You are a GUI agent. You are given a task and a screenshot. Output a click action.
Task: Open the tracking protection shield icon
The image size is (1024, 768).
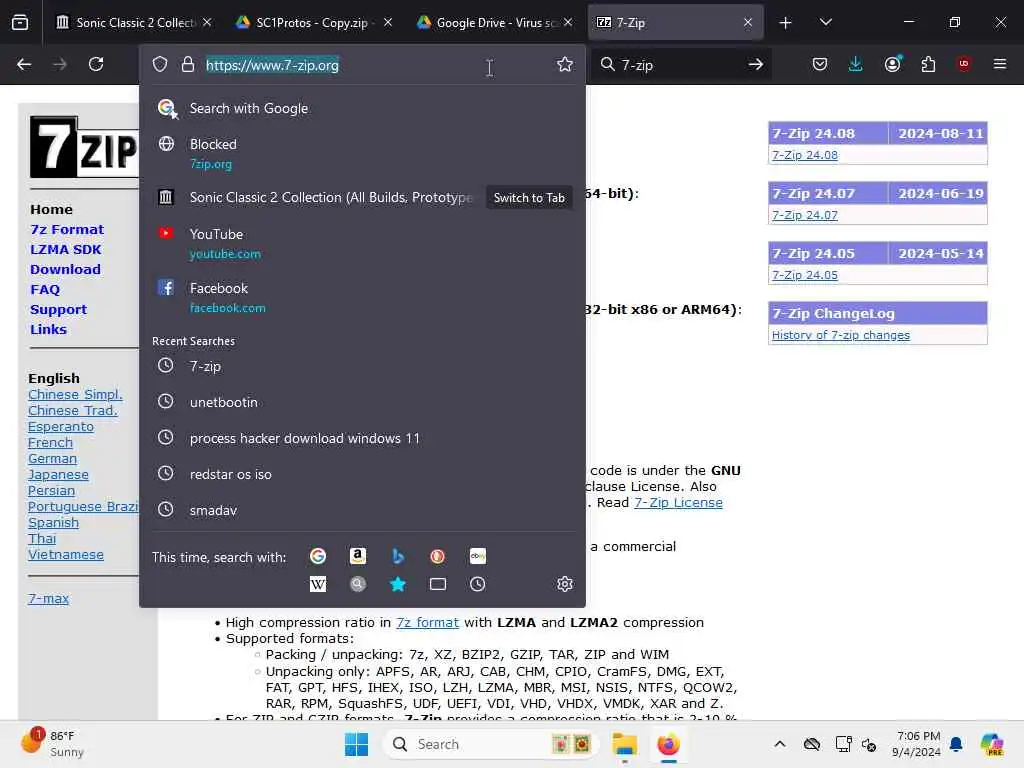tap(160, 64)
